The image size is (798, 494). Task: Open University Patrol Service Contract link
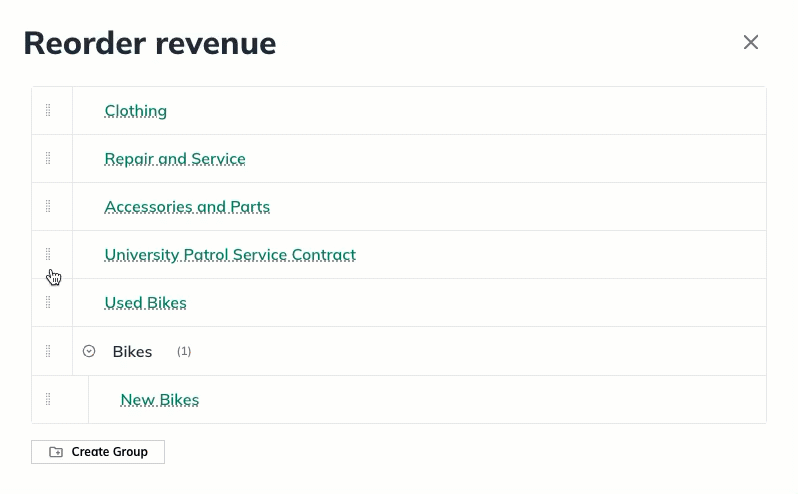pos(230,255)
